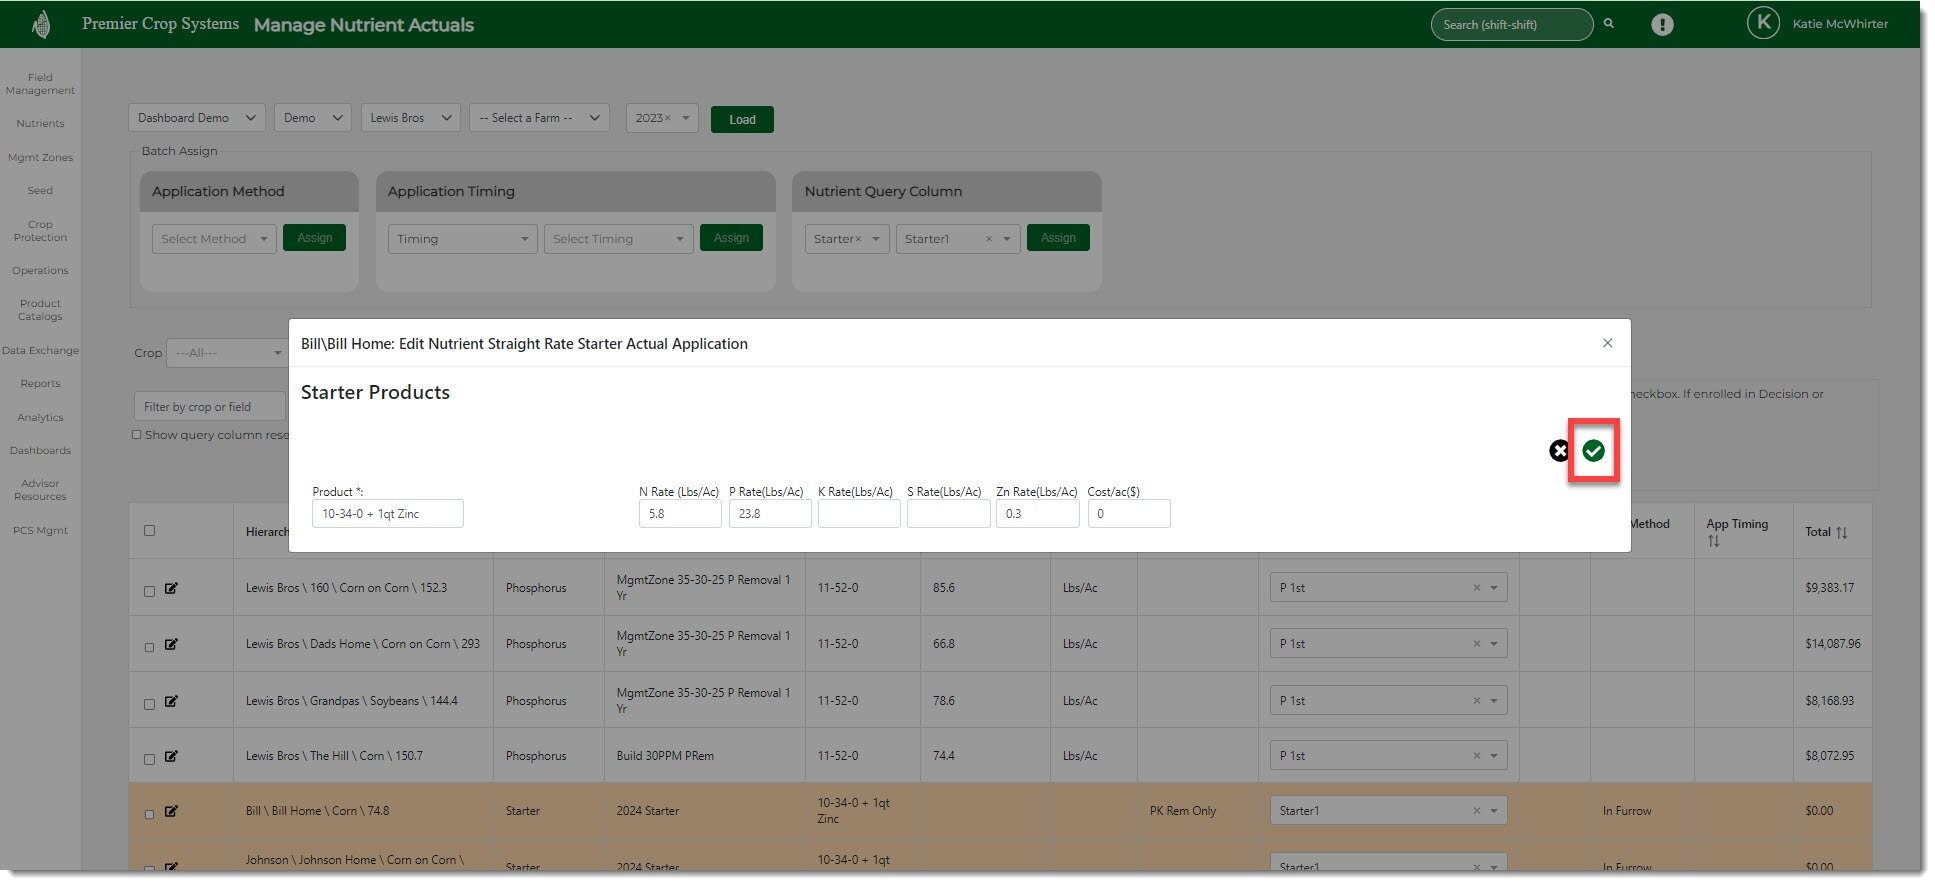Open edit icon for Dads Home row
This screenshot has width=1935, height=885.
[171, 644]
